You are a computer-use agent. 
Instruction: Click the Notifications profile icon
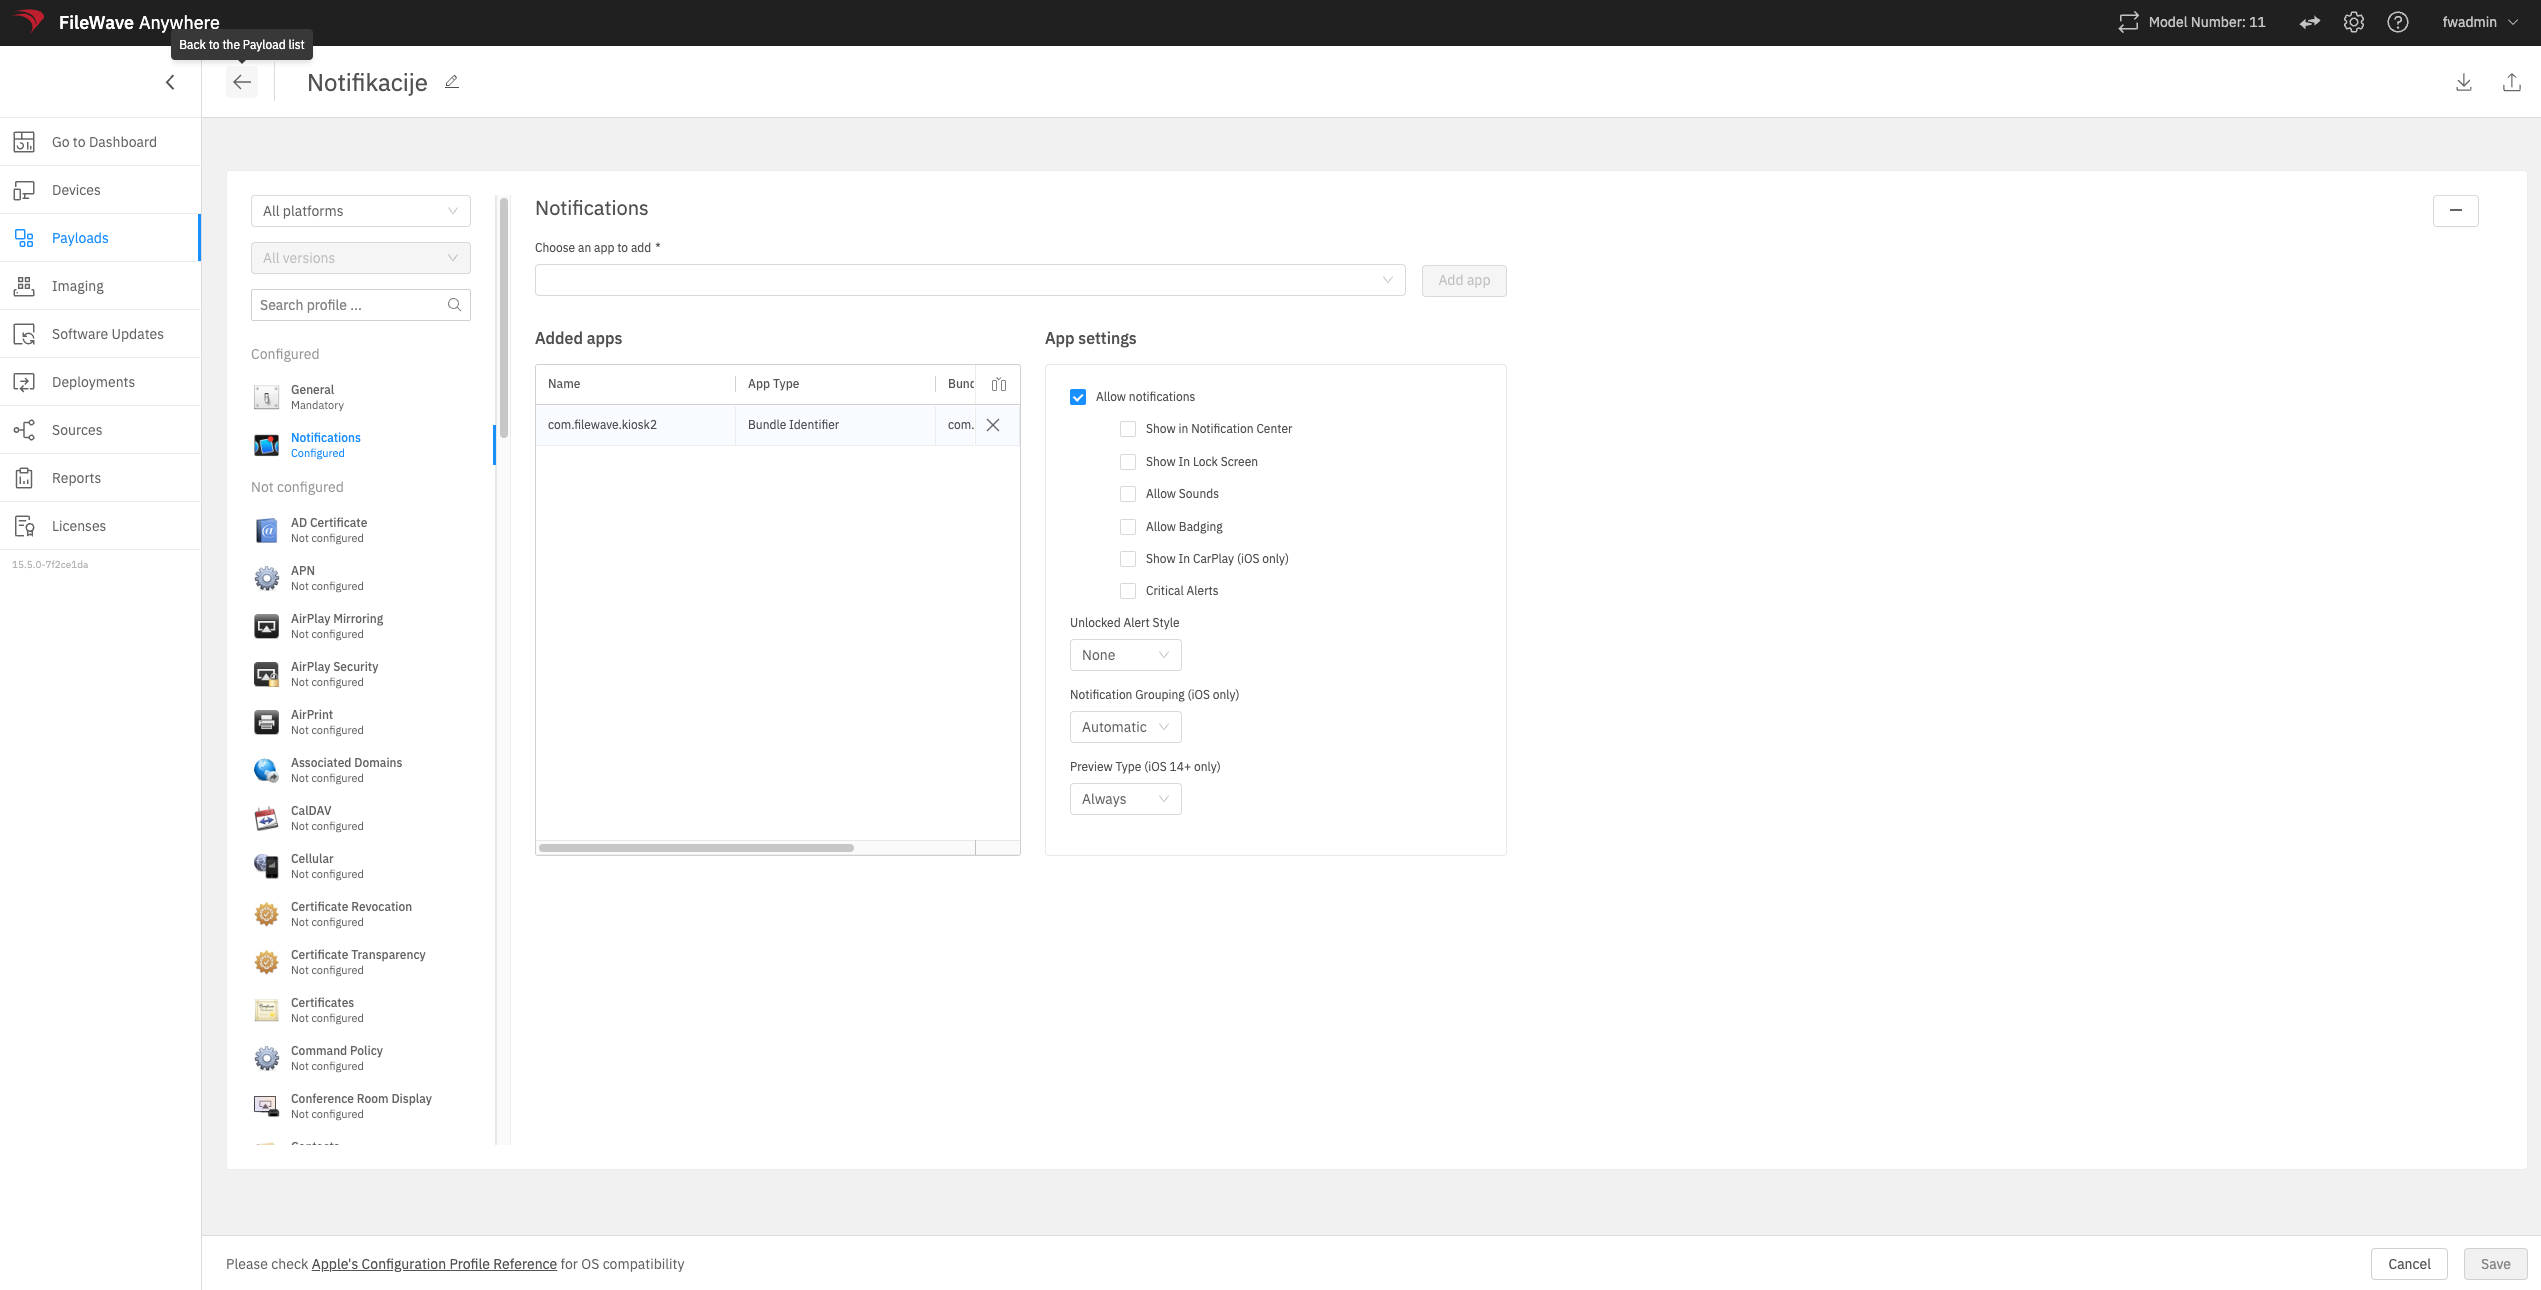click(x=266, y=445)
